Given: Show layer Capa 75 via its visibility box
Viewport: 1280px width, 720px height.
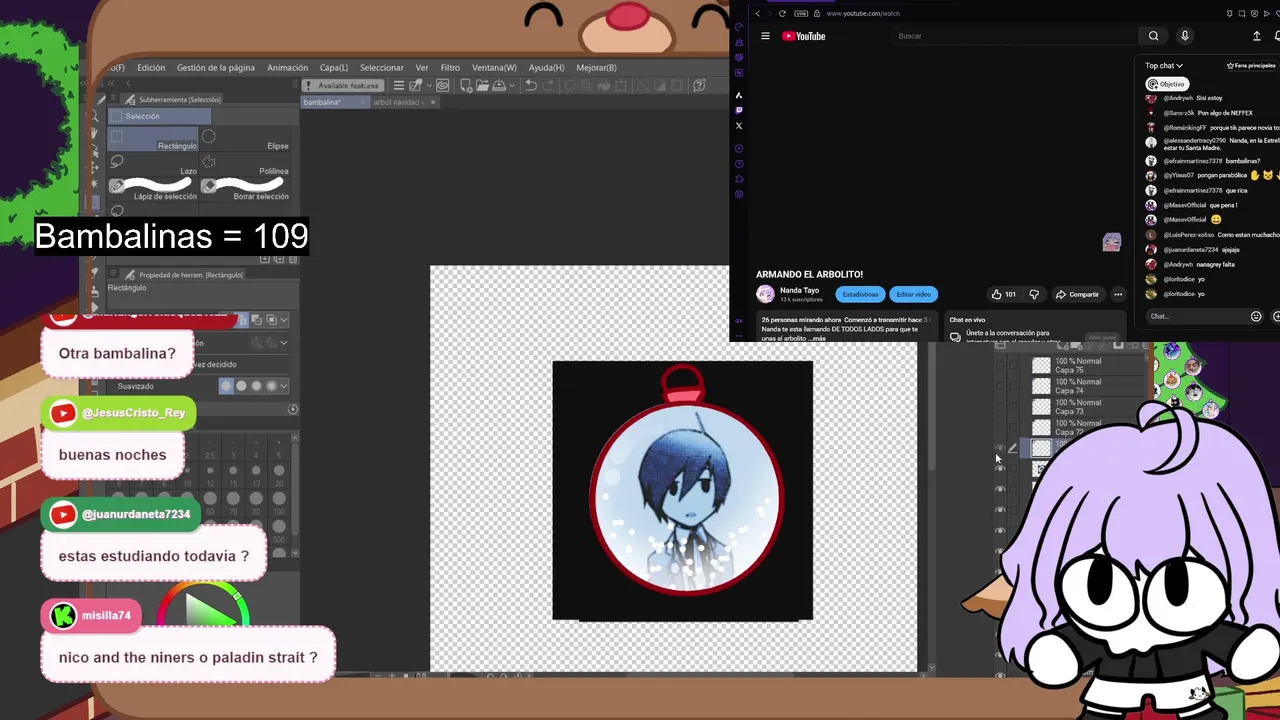Looking at the screenshot, I should coord(1000,365).
